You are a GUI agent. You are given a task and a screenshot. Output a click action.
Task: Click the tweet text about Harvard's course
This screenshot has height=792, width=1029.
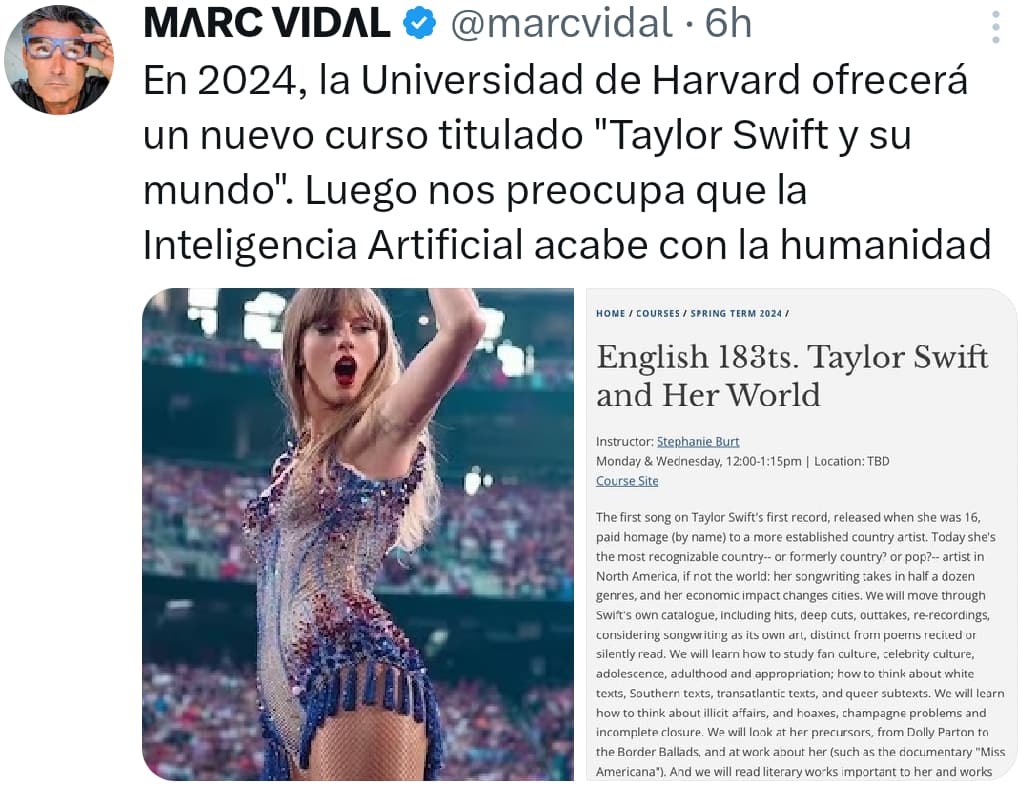click(x=566, y=162)
